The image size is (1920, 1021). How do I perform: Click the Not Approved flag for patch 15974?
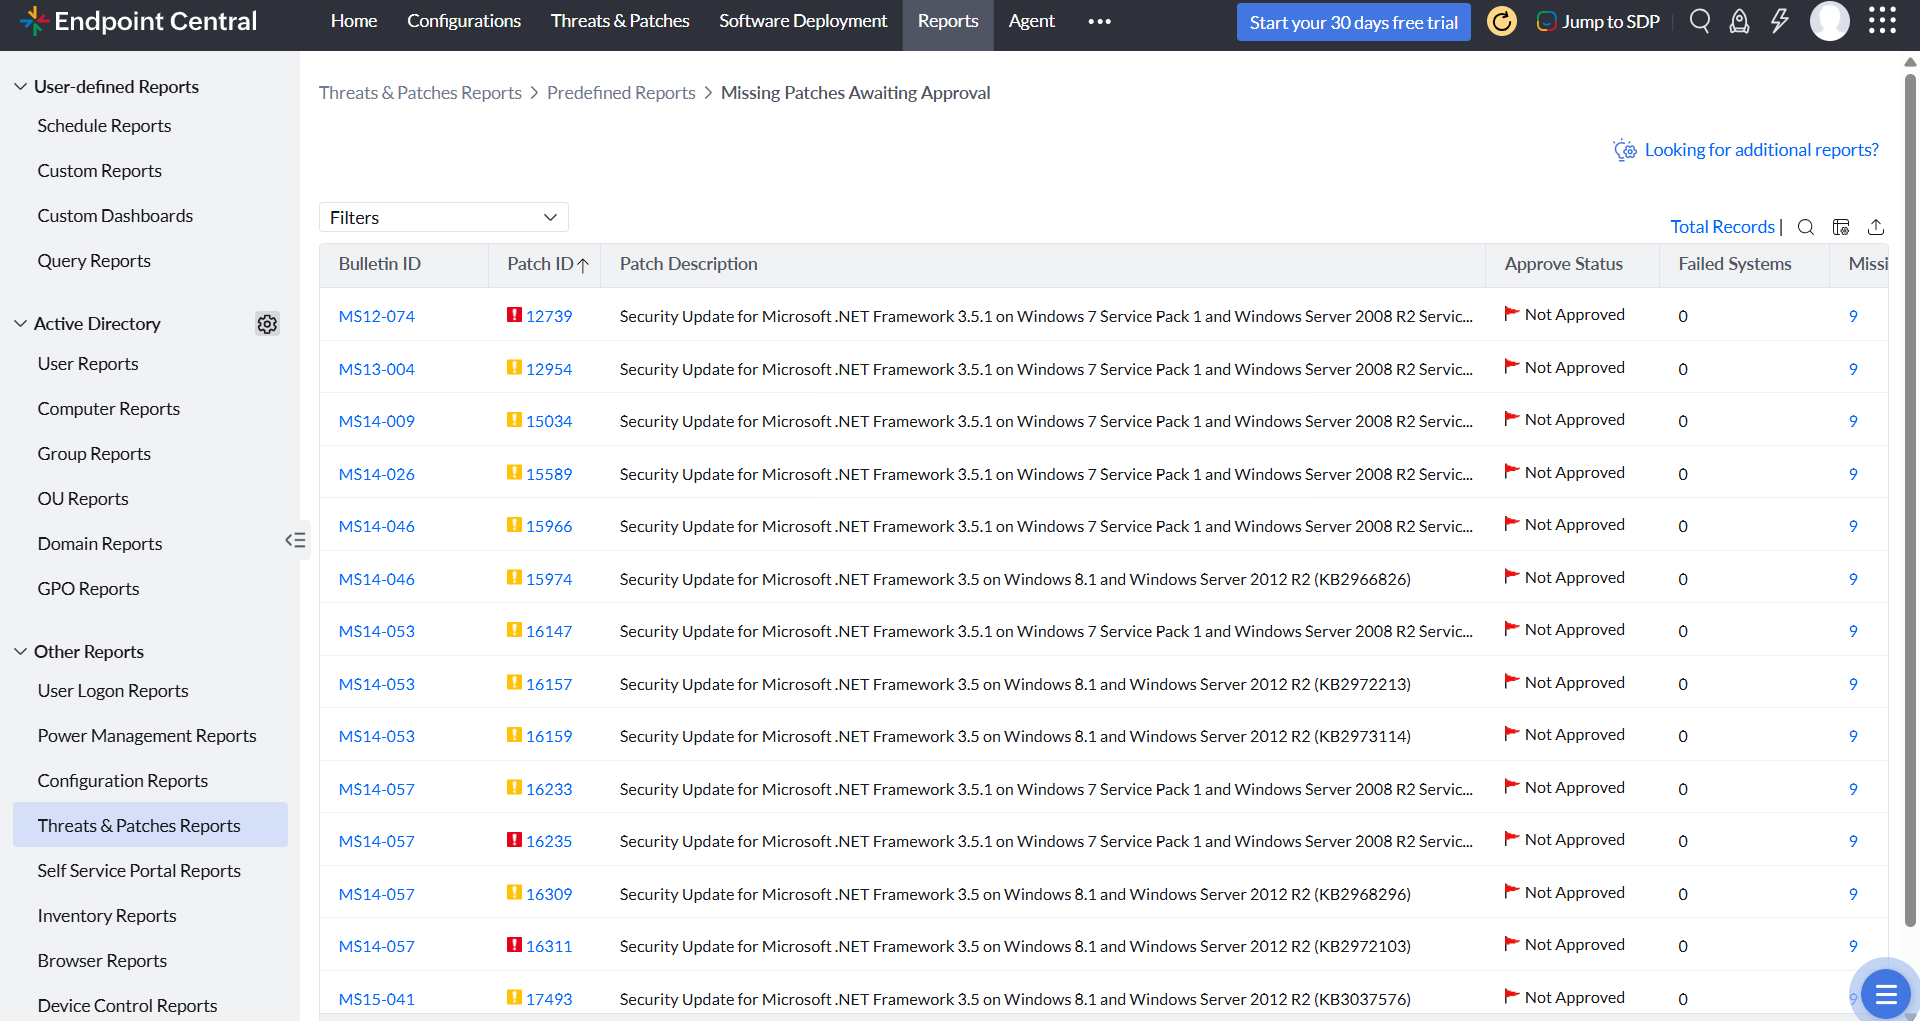tap(1512, 577)
